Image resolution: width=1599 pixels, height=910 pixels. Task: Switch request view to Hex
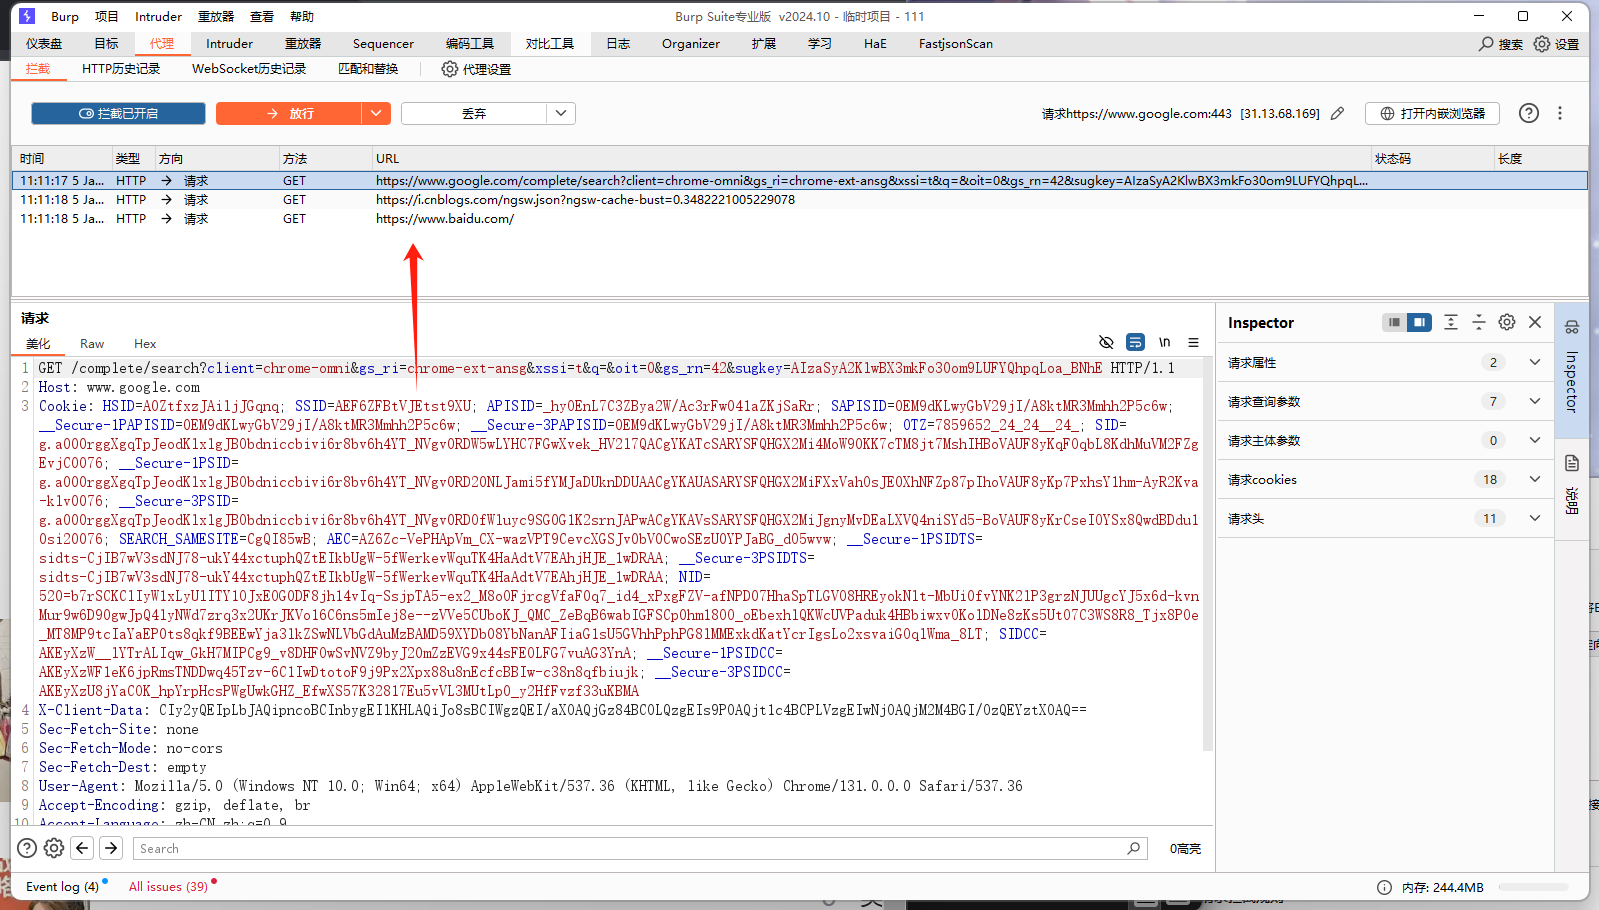pos(145,343)
